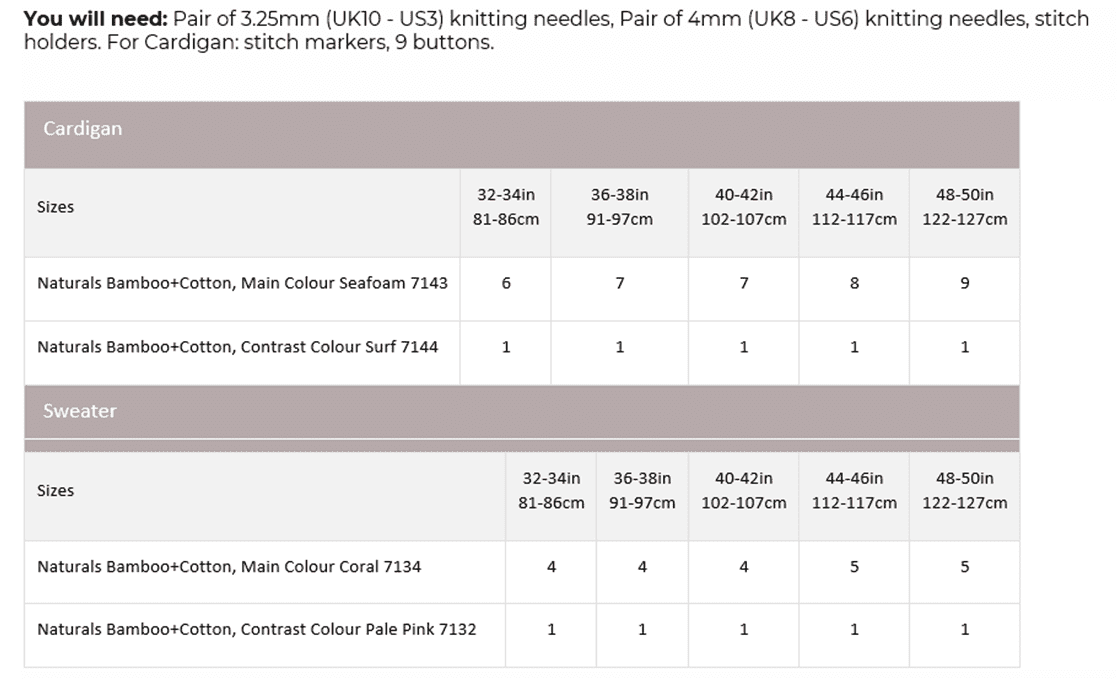
Task: Click the Cardigan section header bar
Action: [x=521, y=130]
